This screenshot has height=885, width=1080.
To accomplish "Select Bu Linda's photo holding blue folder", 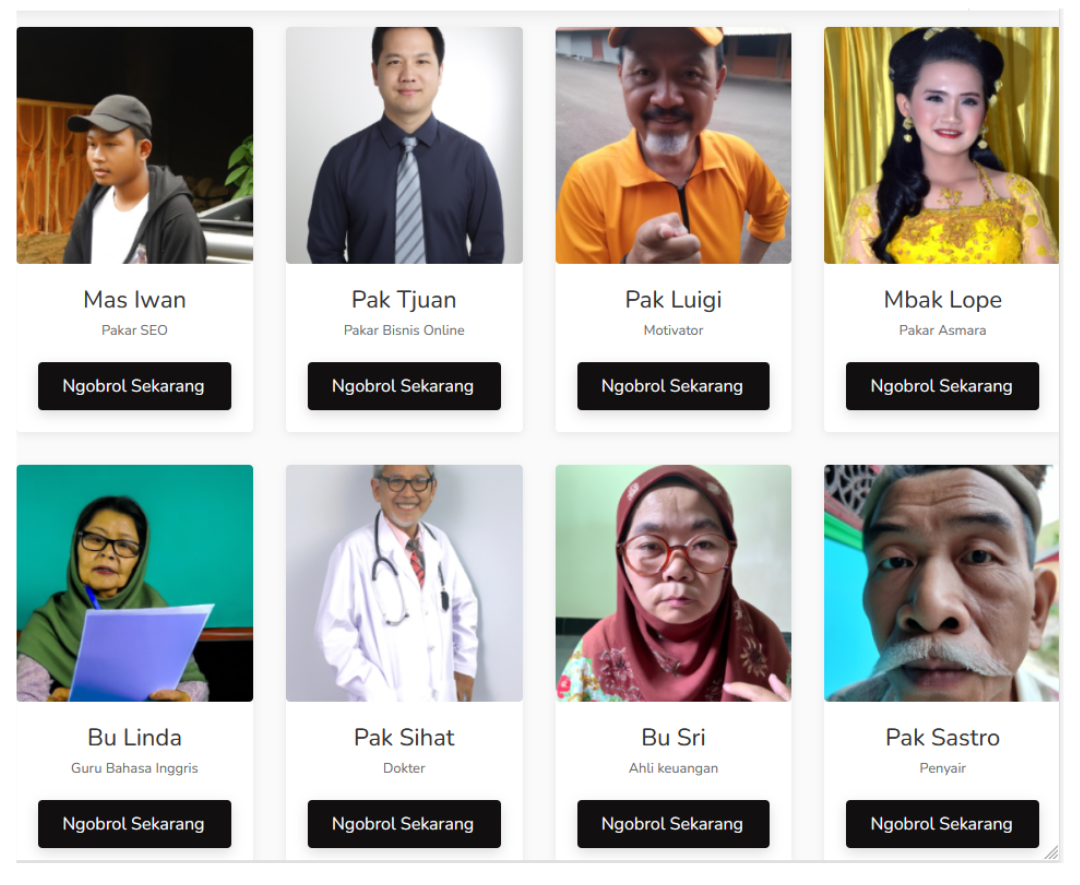I will (x=134, y=583).
